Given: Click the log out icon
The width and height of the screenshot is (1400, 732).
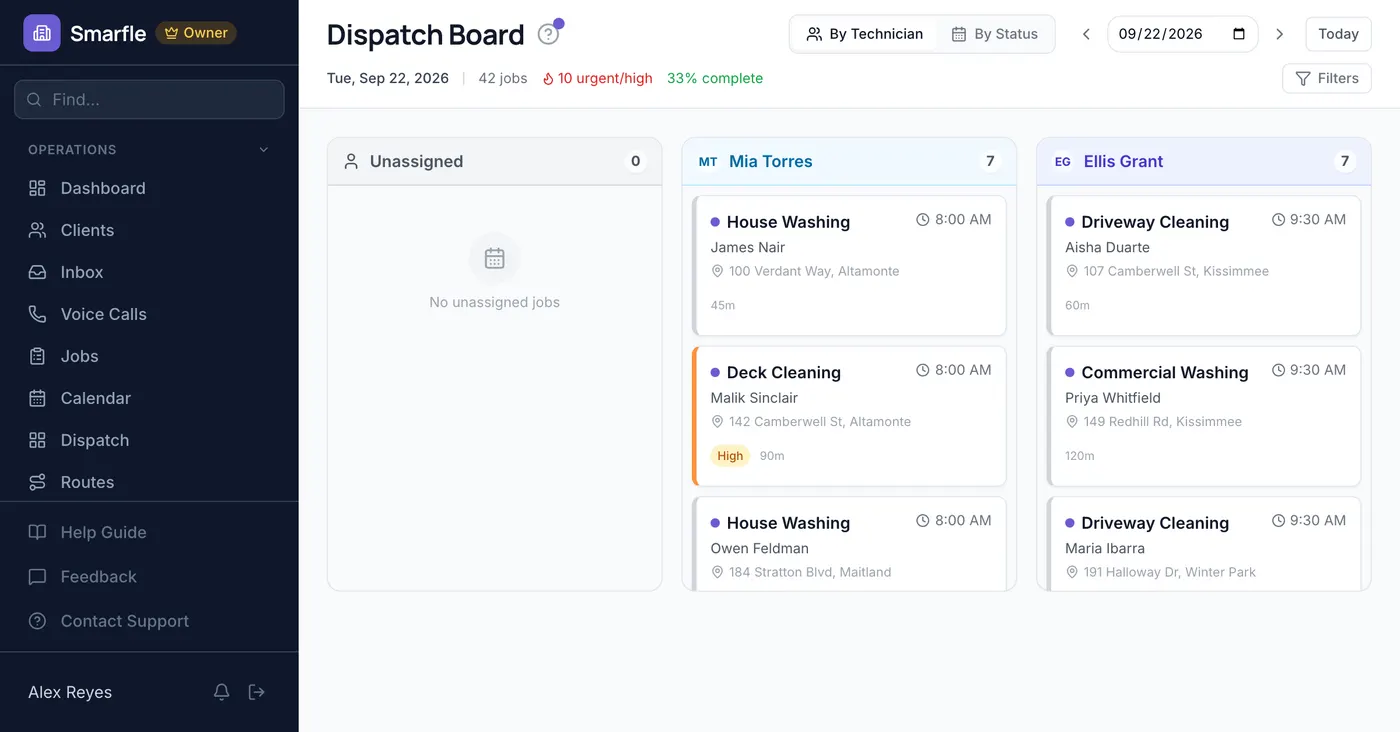Looking at the screenshot, I should point(257,692).
